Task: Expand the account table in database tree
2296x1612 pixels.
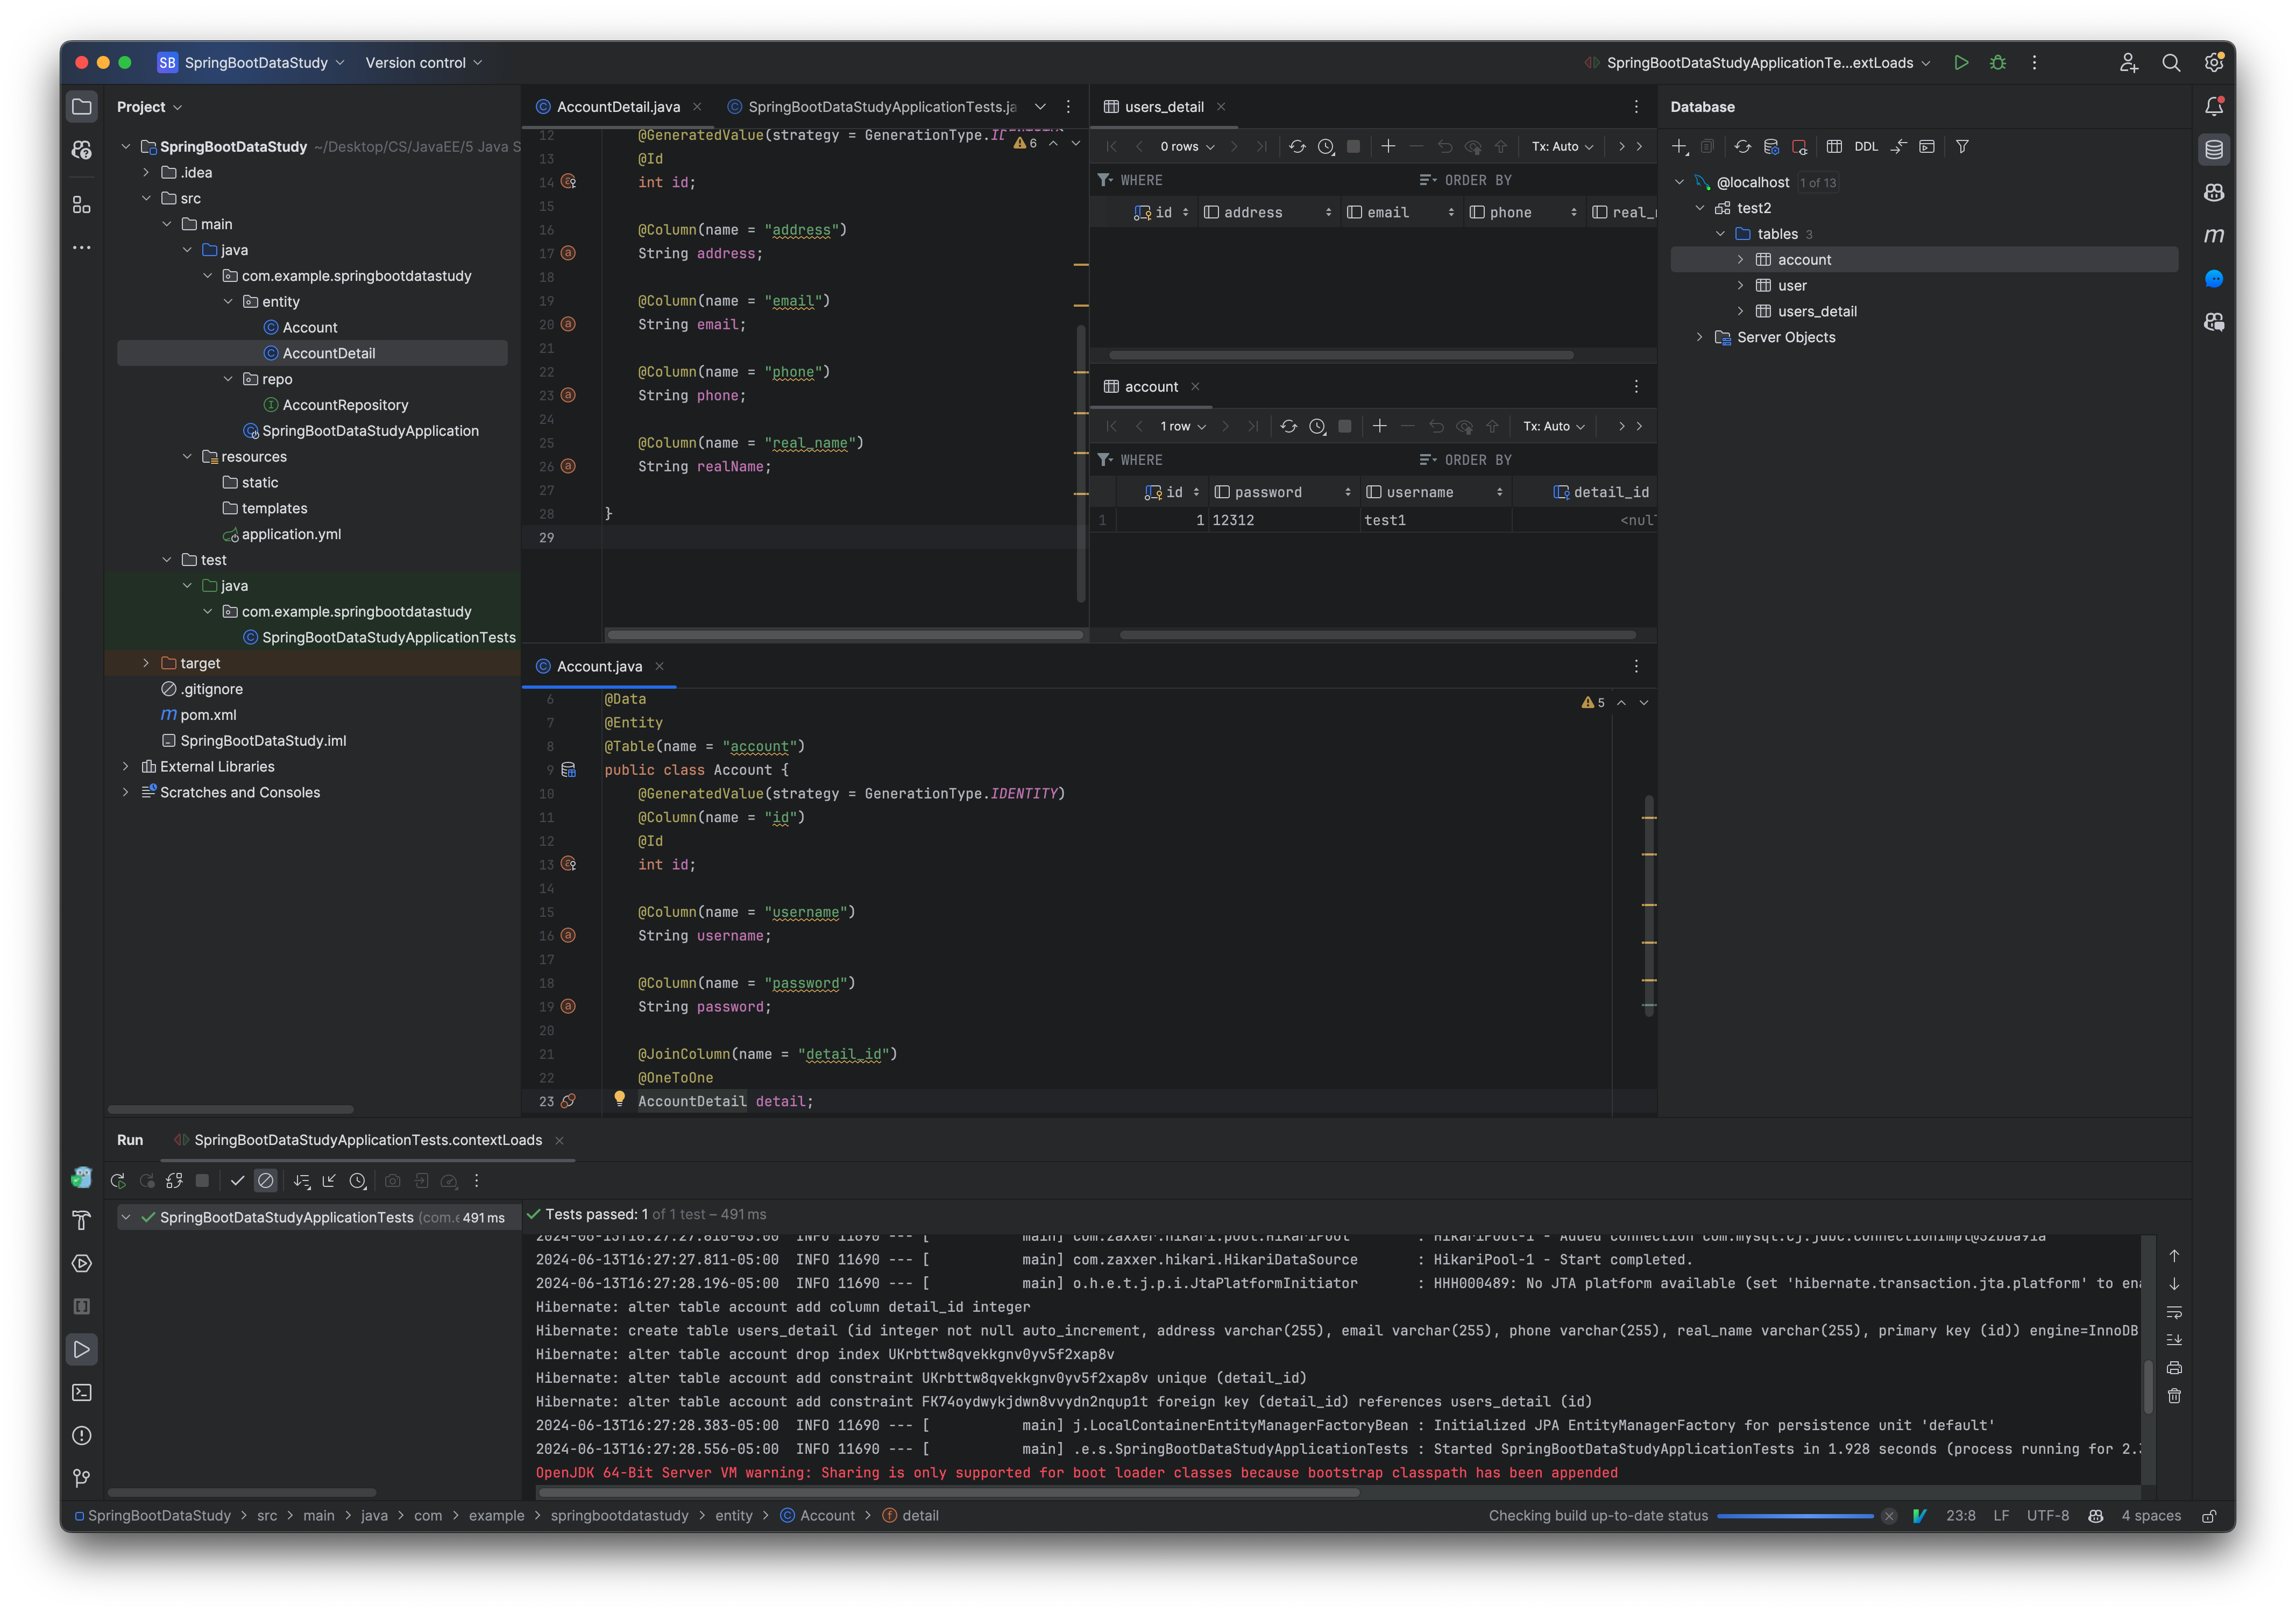Action: (x=1741, y=259)
